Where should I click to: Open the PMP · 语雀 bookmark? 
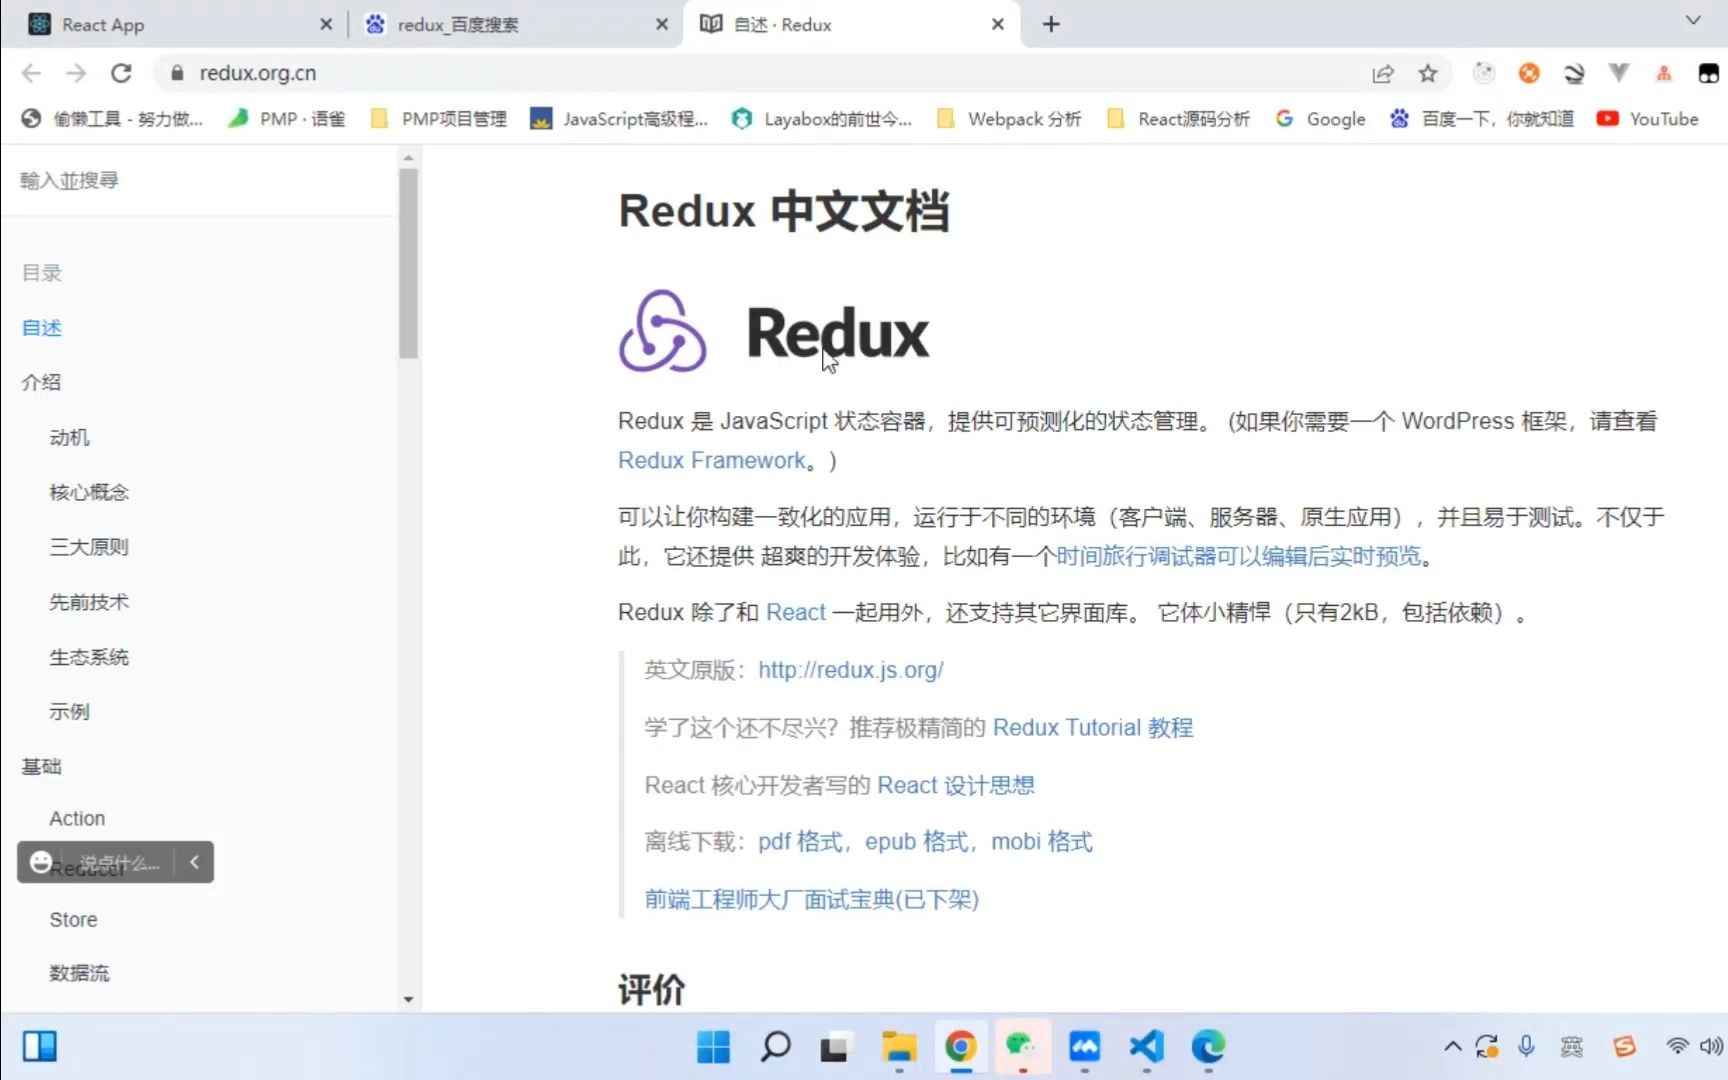(x=286, y=119)
